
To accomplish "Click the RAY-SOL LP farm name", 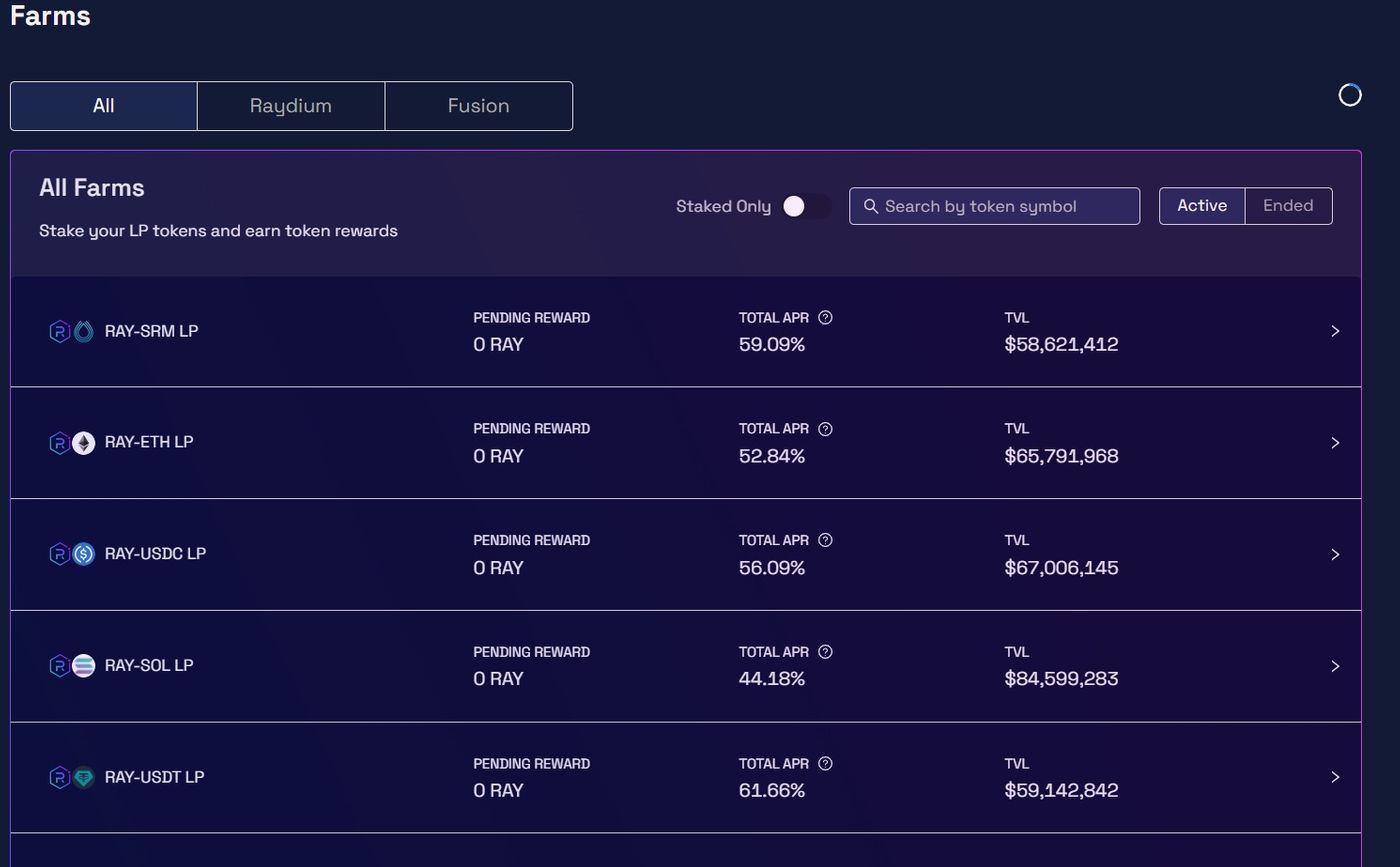I will point(149,665).
